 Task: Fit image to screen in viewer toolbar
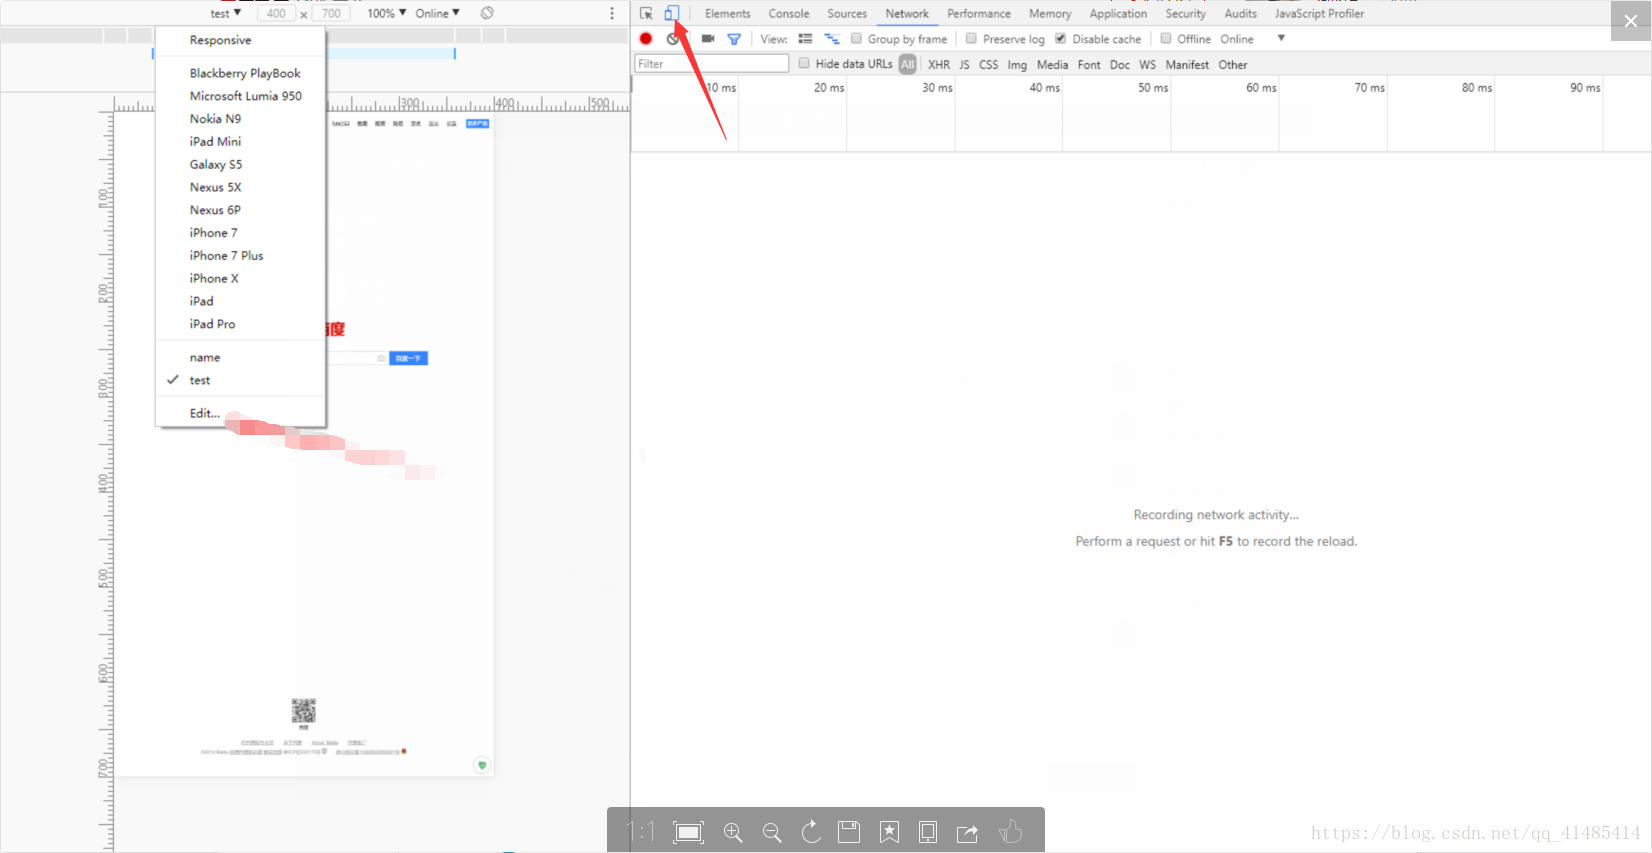(x=688, y=832)
